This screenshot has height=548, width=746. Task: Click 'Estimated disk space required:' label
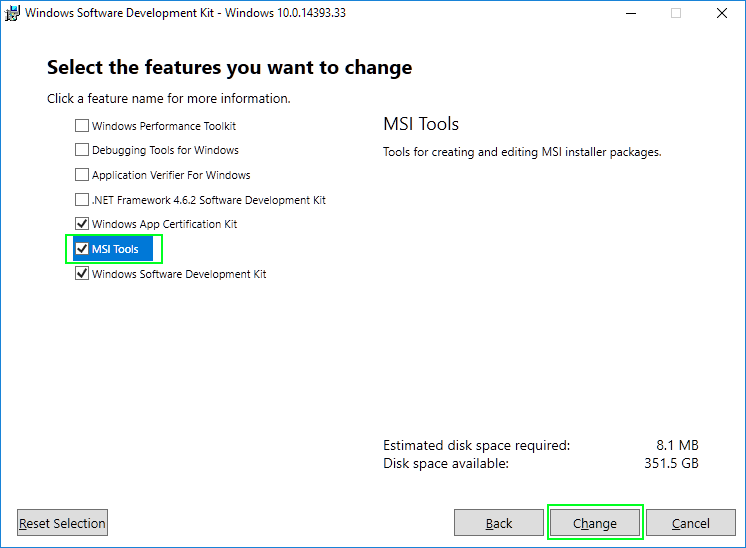476,445
